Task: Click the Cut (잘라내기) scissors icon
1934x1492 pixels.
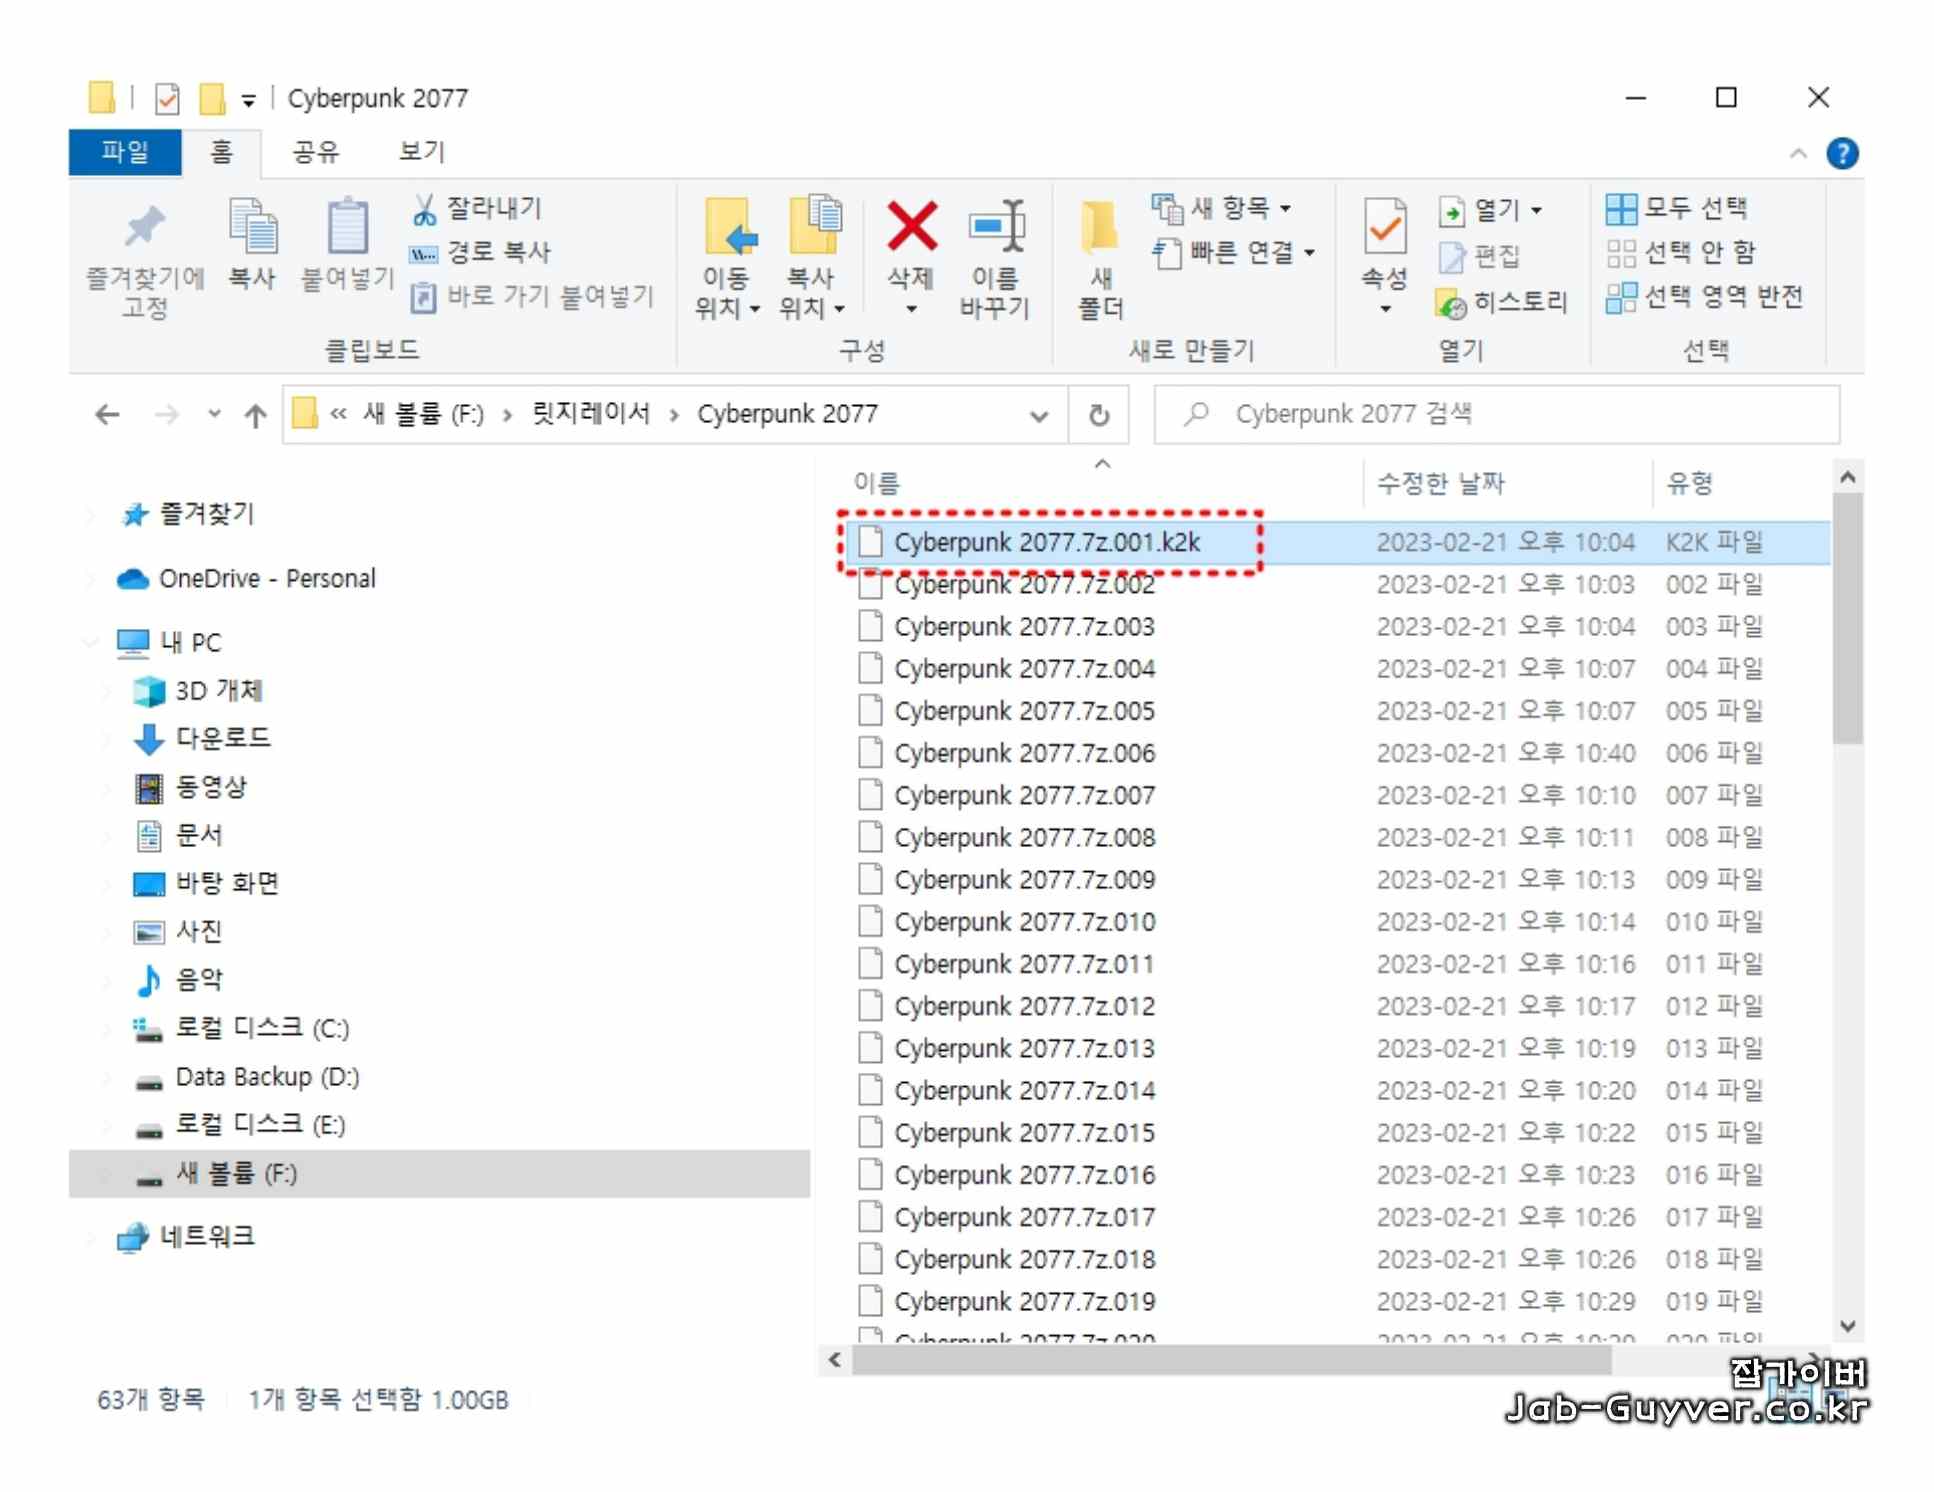Action: tap(424, 208)
